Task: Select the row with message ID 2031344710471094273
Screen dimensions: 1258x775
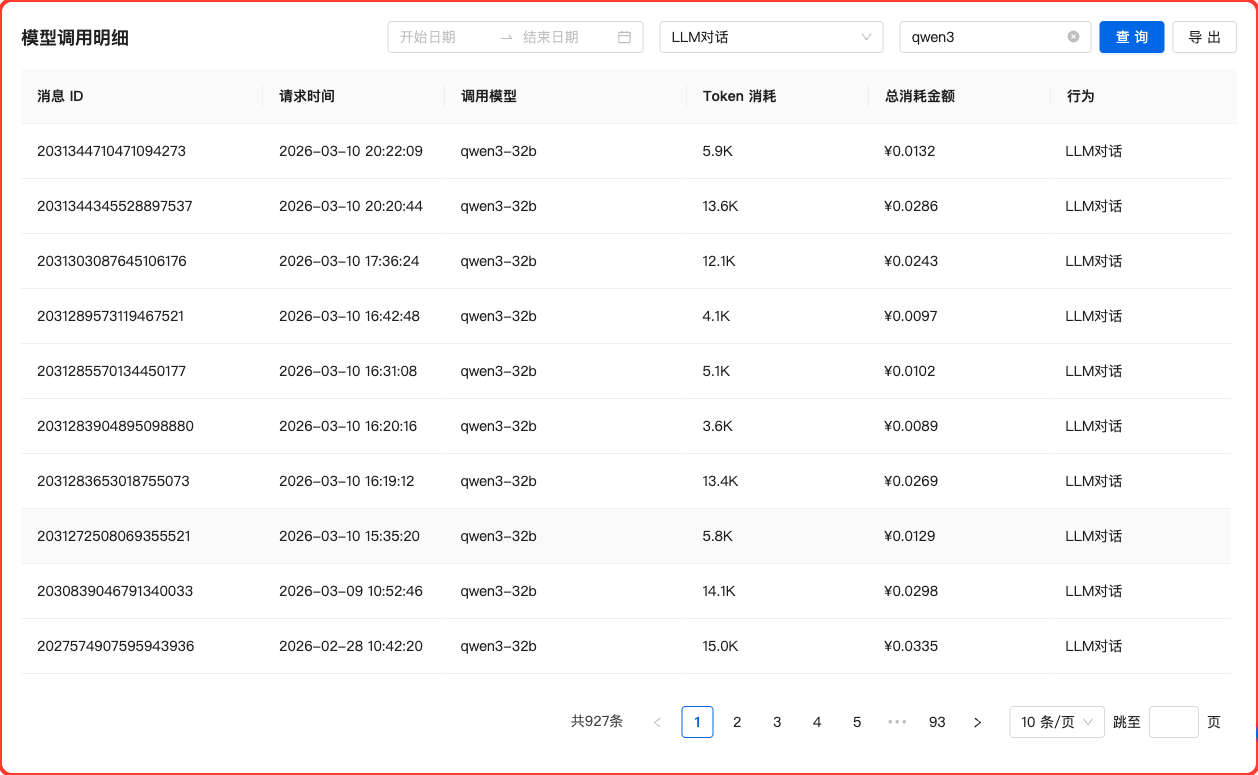Action: point(111,151)
